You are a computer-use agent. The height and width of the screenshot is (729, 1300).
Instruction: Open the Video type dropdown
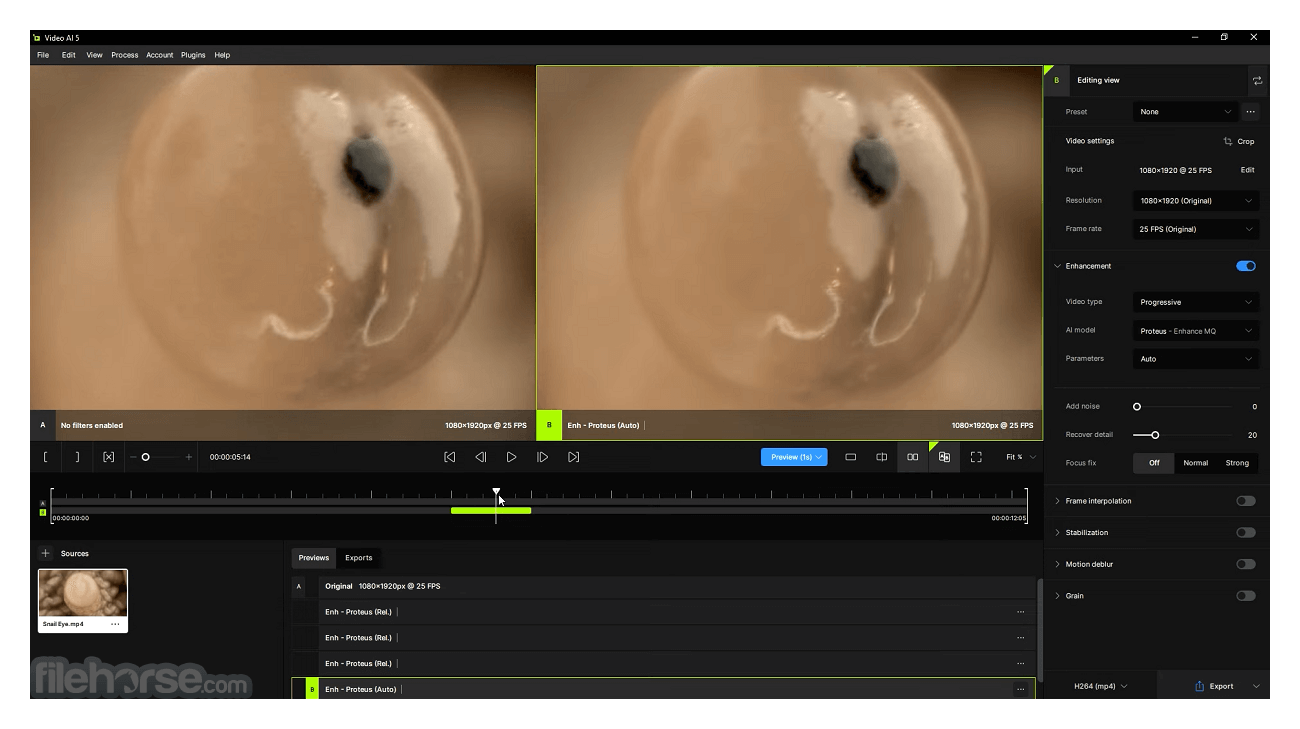coord(1196,302)
